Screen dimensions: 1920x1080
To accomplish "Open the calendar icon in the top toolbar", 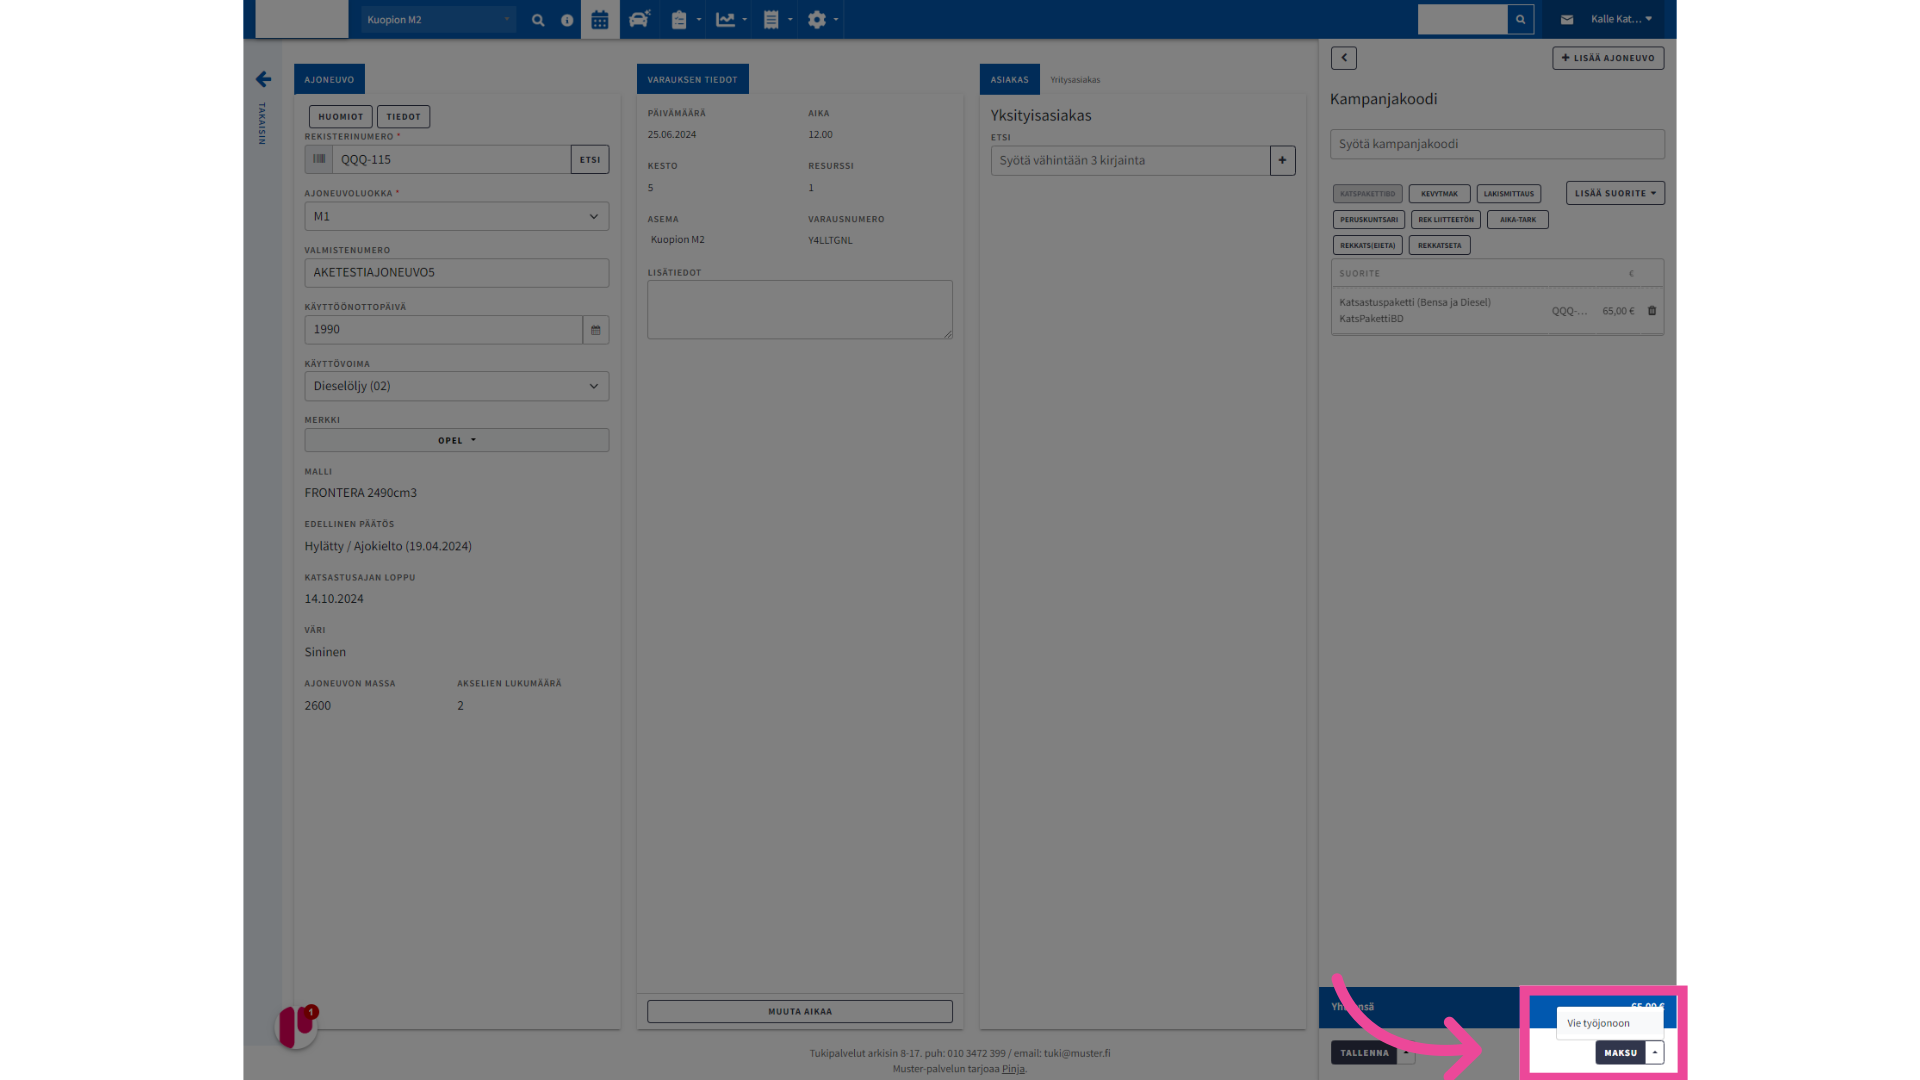I will click(x=600, y=20).
